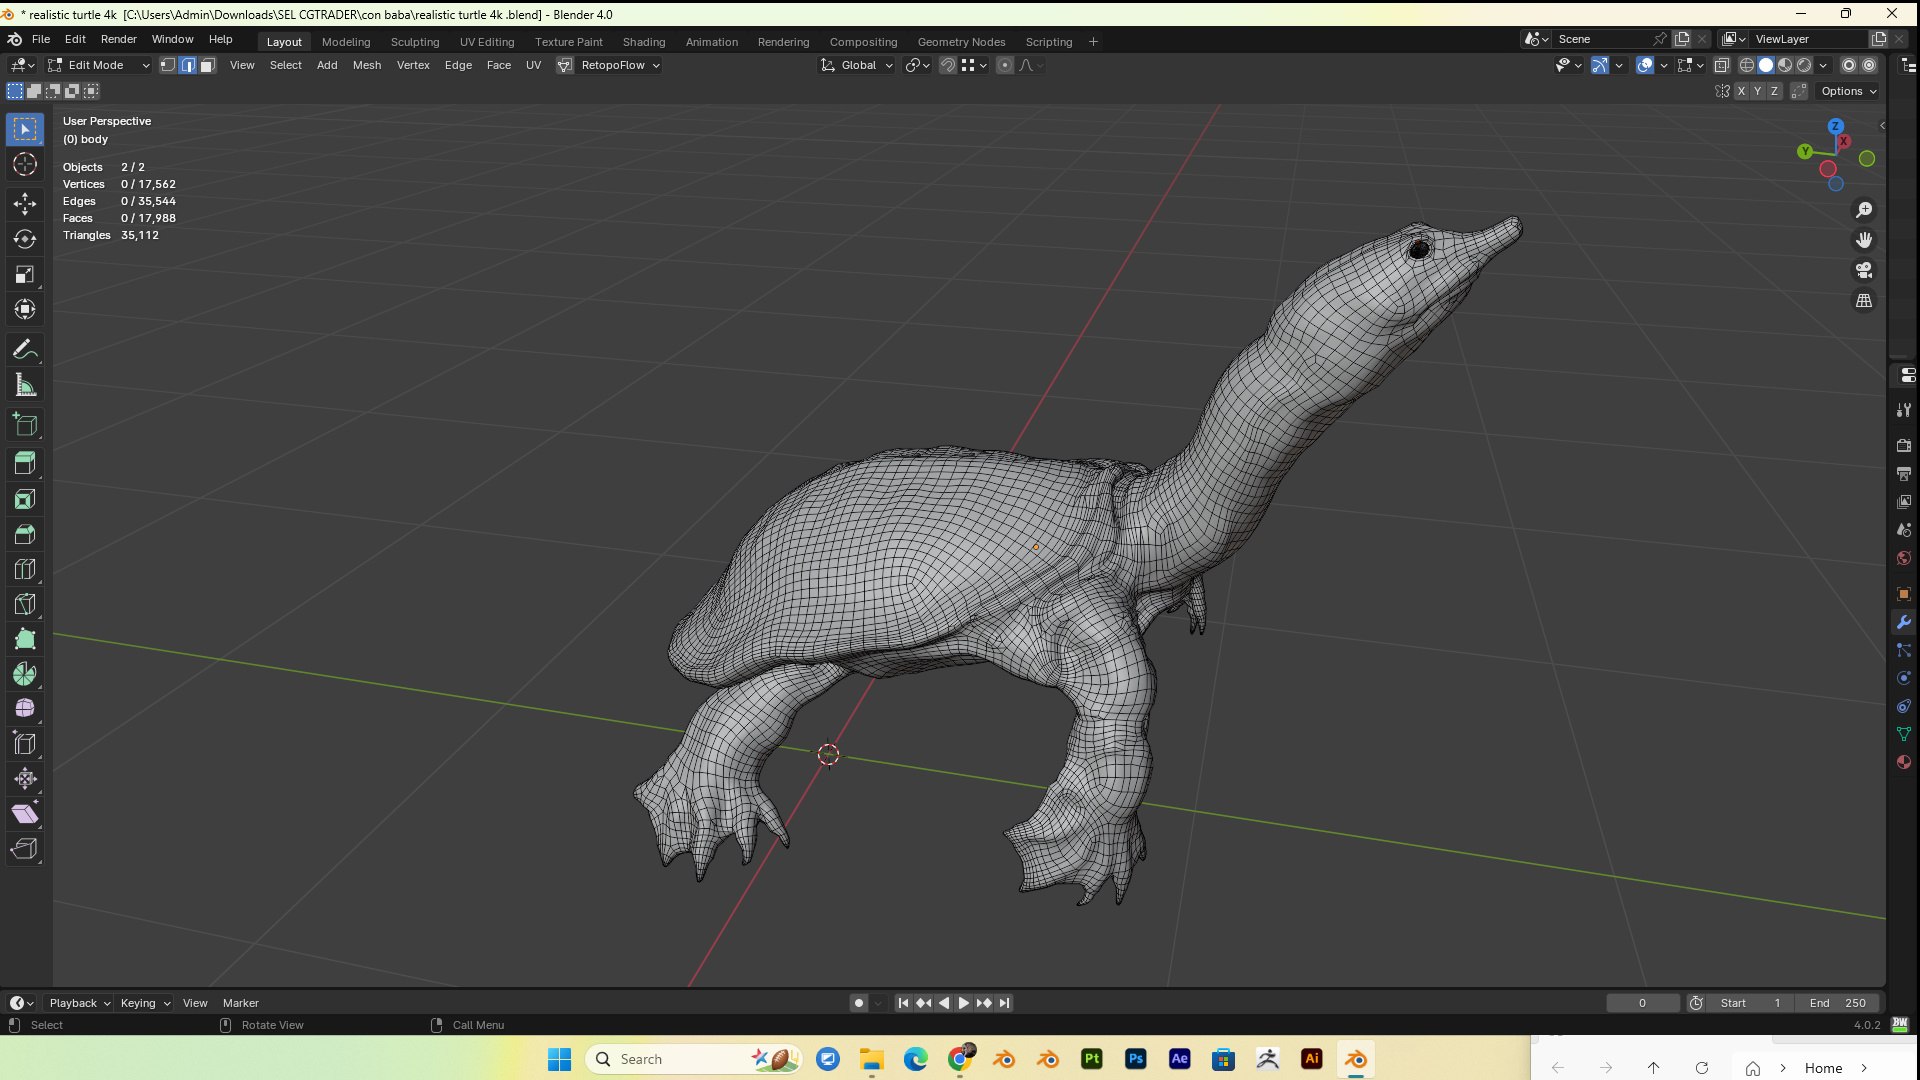The width and height of the screenshot is (1920, 1080).
Task: Open the Edit Mode dropdown
Action: click(99, 65)
